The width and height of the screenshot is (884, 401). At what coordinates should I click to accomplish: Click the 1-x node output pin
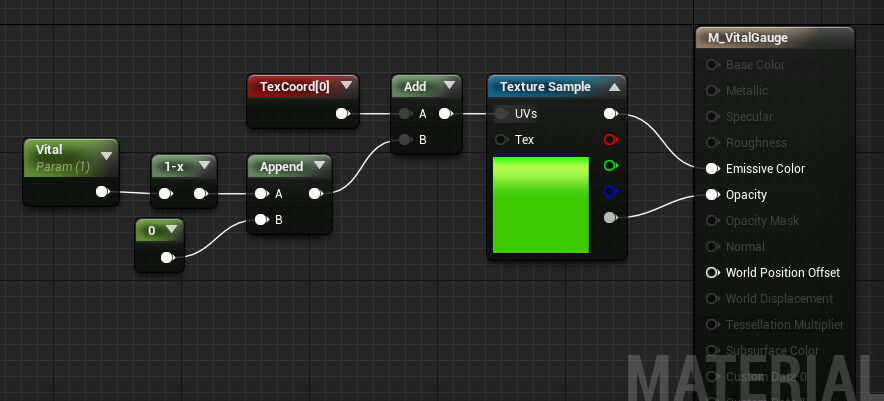pos(201,194)
